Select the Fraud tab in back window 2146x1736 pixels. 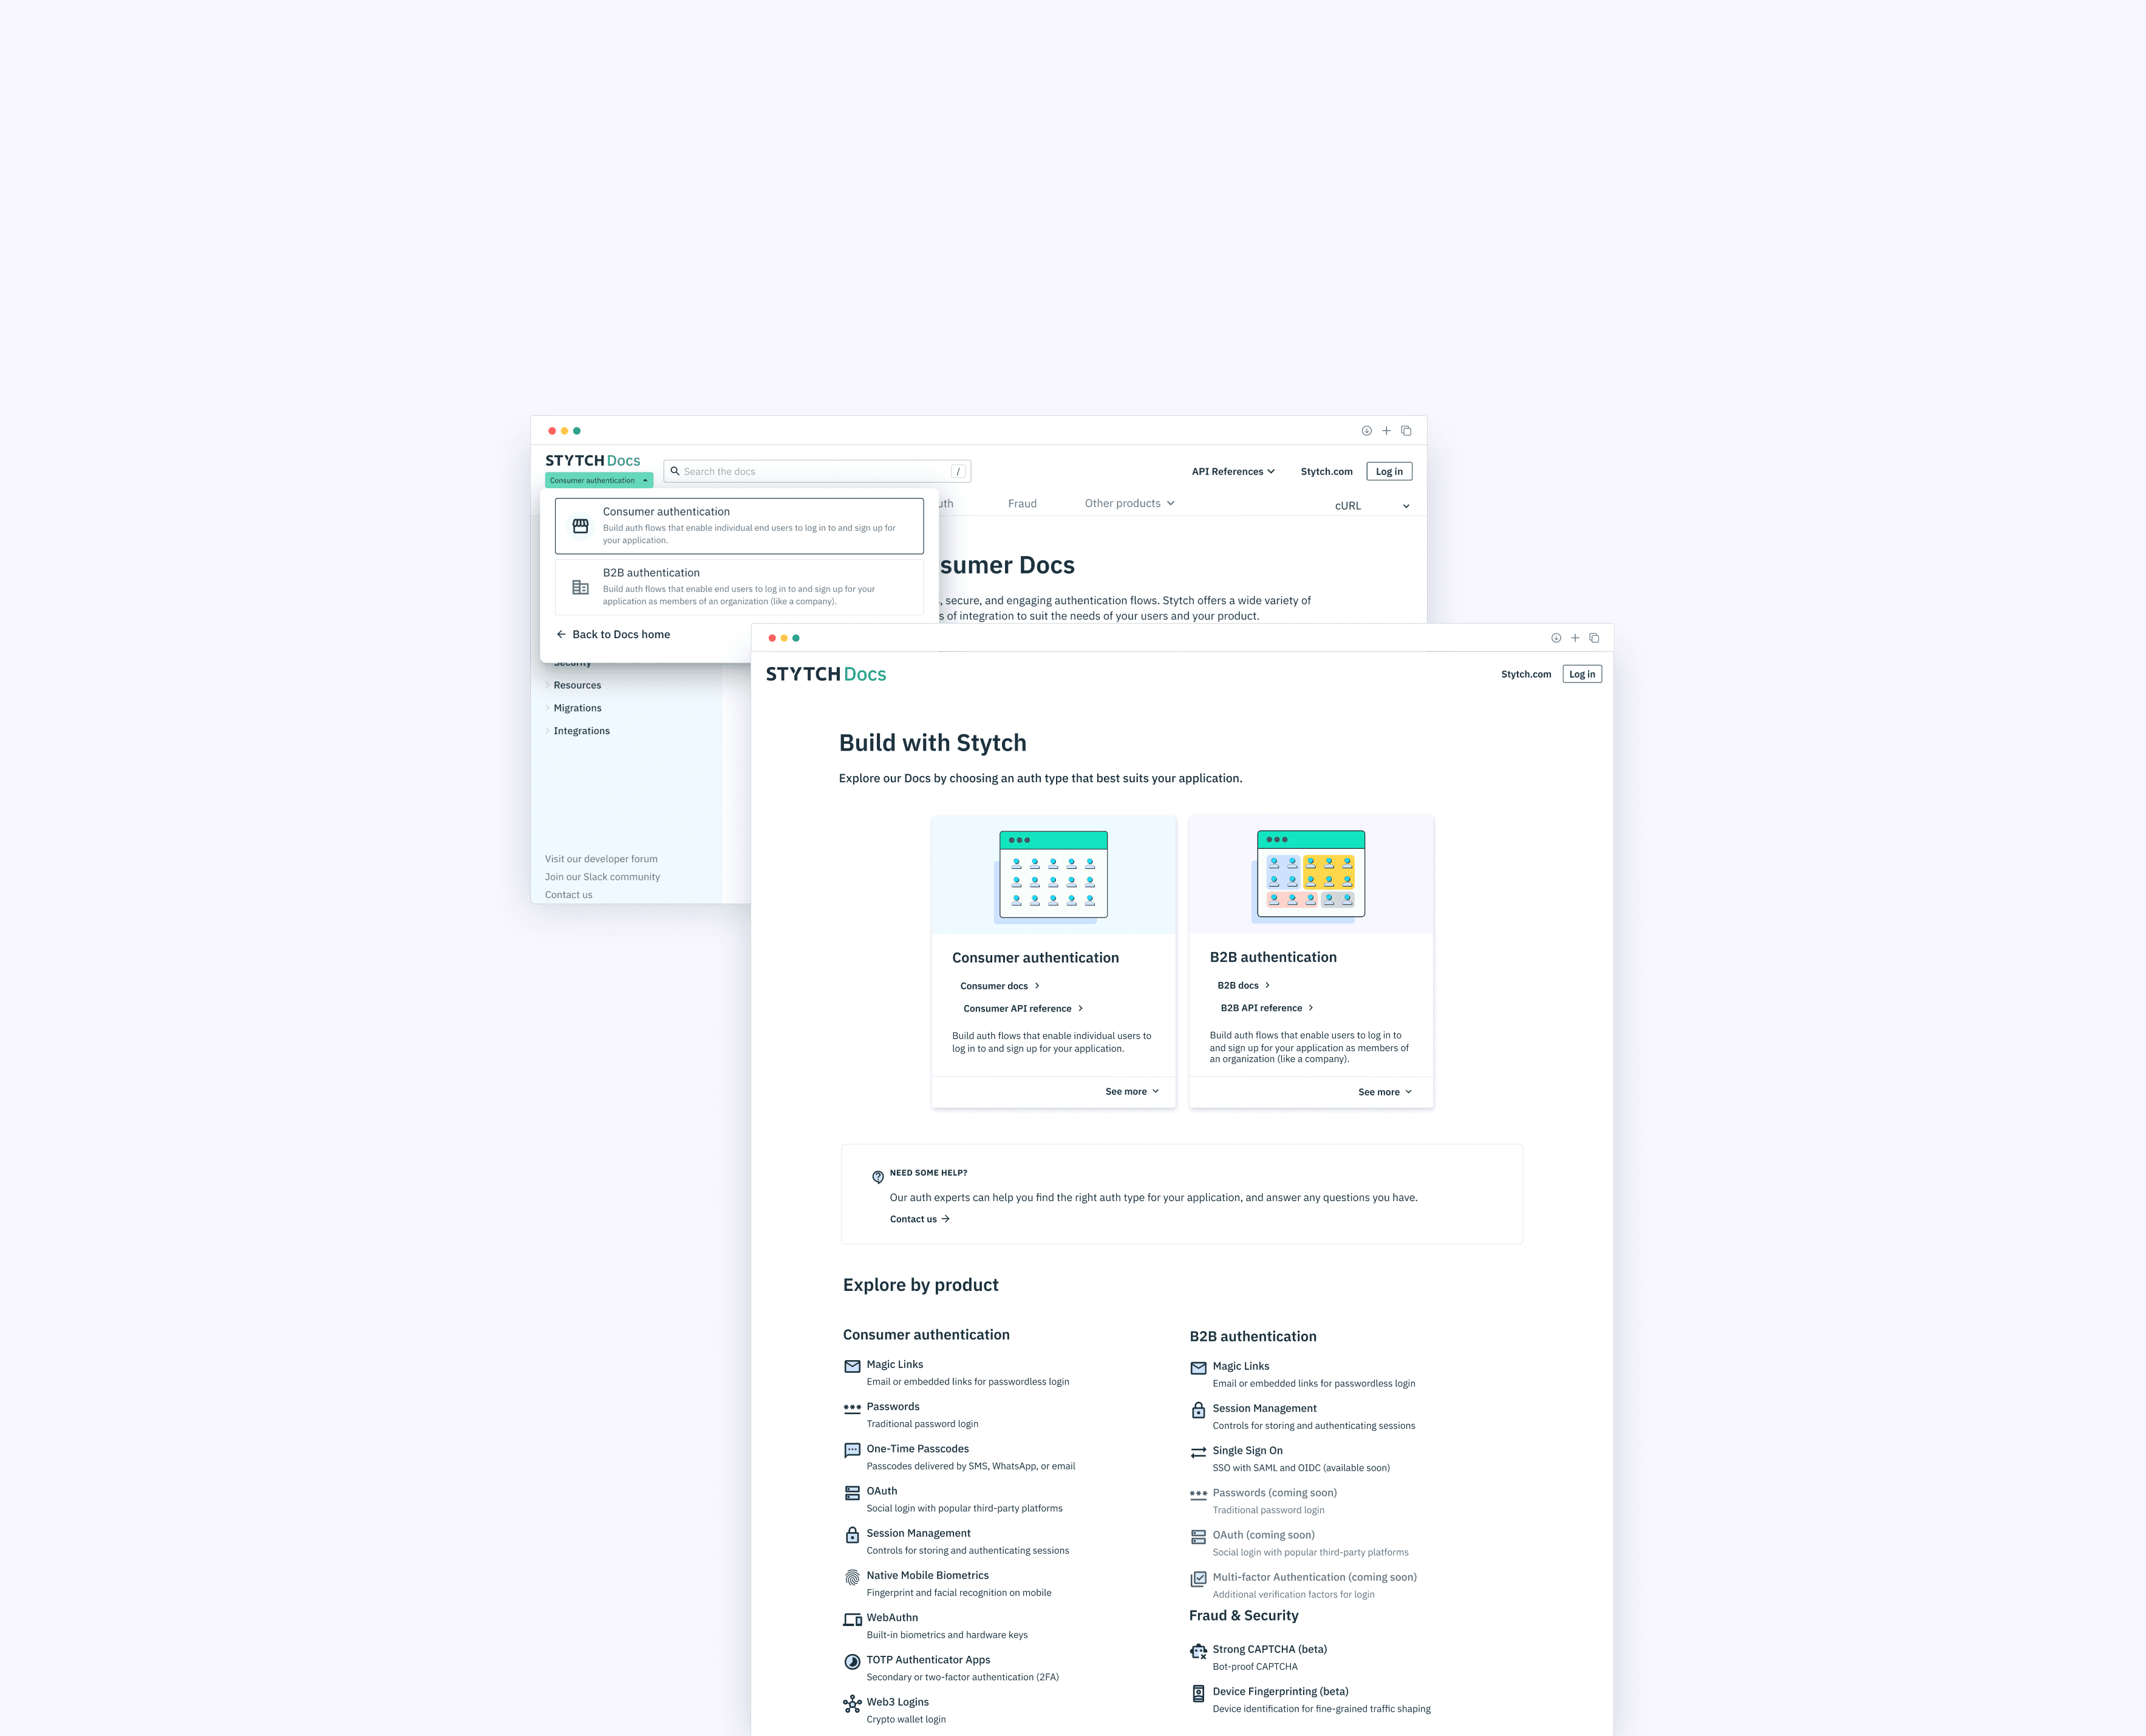click(1022, 503)
